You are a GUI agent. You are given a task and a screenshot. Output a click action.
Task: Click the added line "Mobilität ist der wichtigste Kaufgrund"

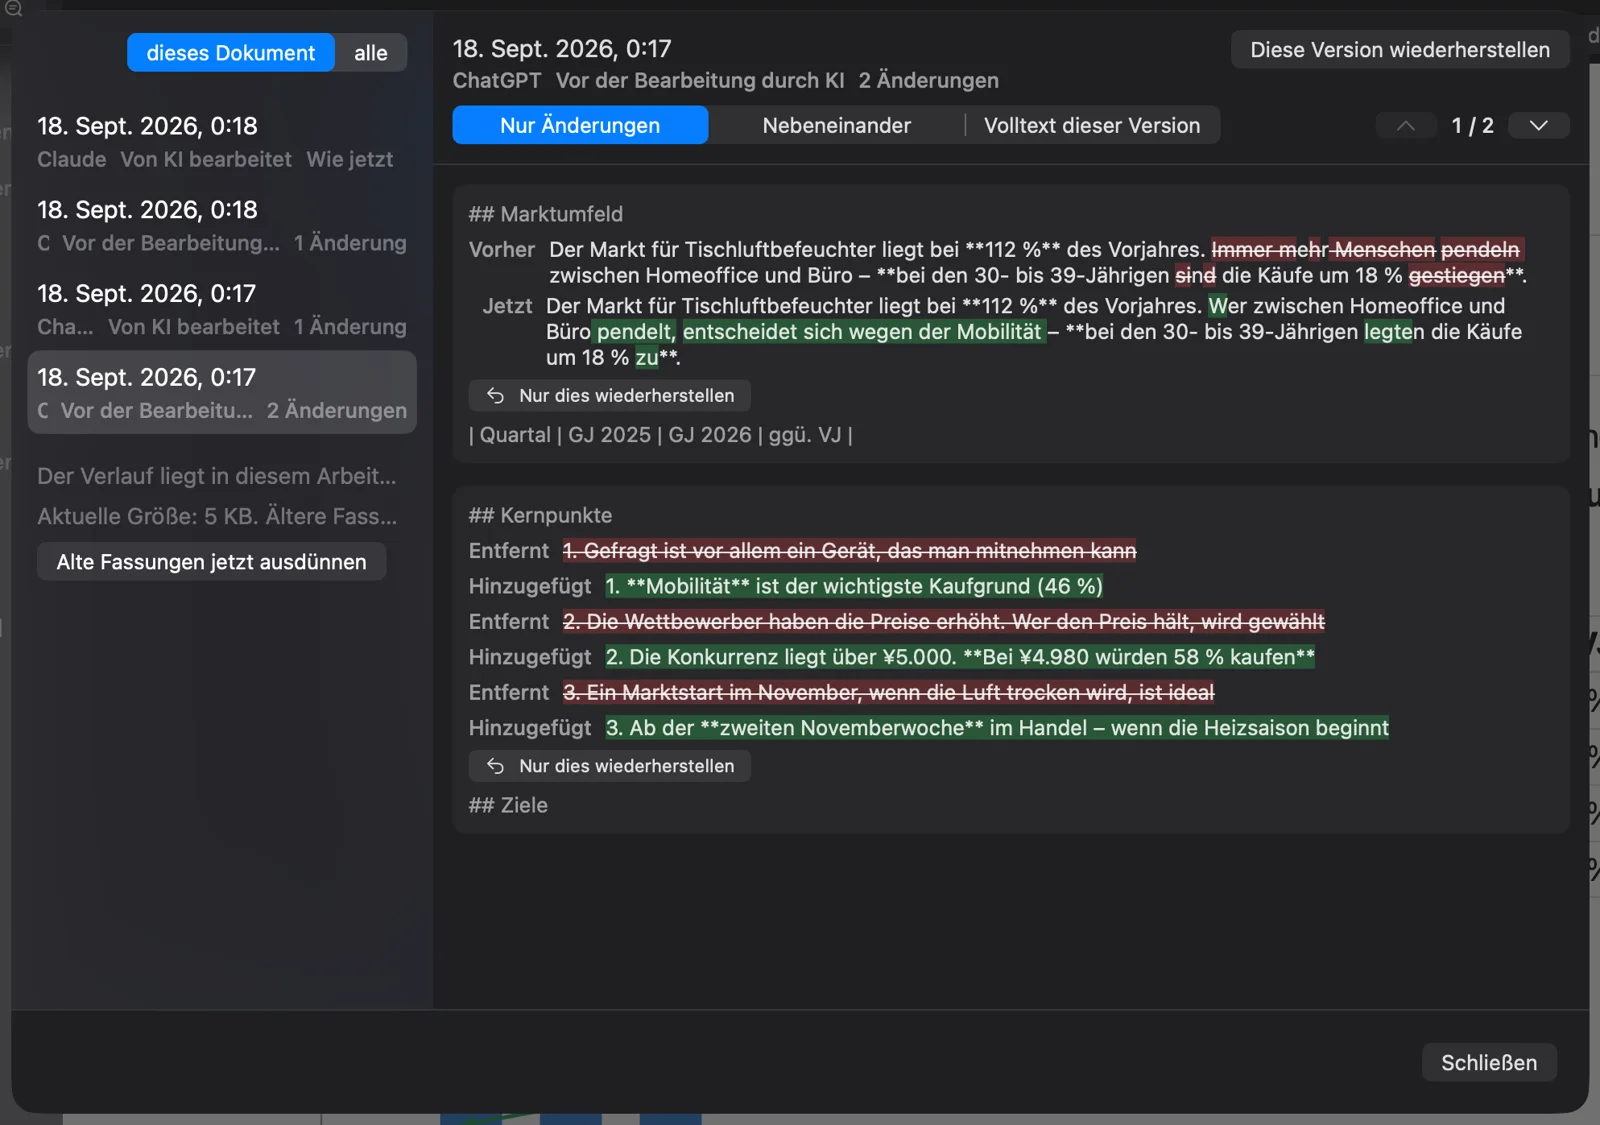[x=854, y=586]
